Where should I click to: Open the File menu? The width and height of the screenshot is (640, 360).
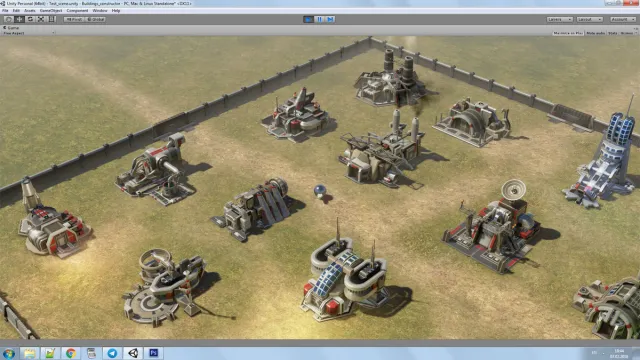[5, 11]
